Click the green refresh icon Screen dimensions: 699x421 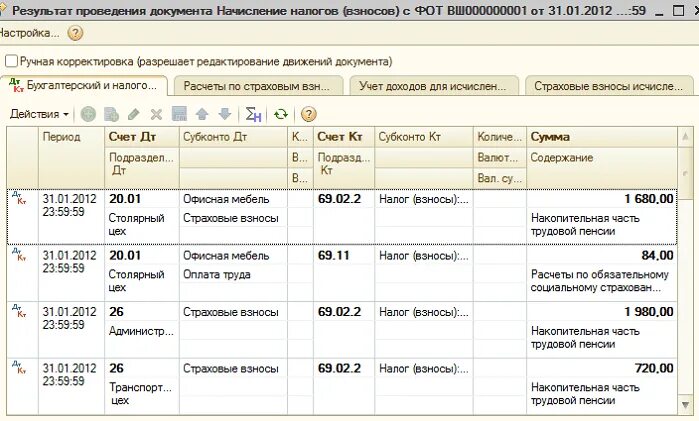pyautogui.click(x=281, y=115)
